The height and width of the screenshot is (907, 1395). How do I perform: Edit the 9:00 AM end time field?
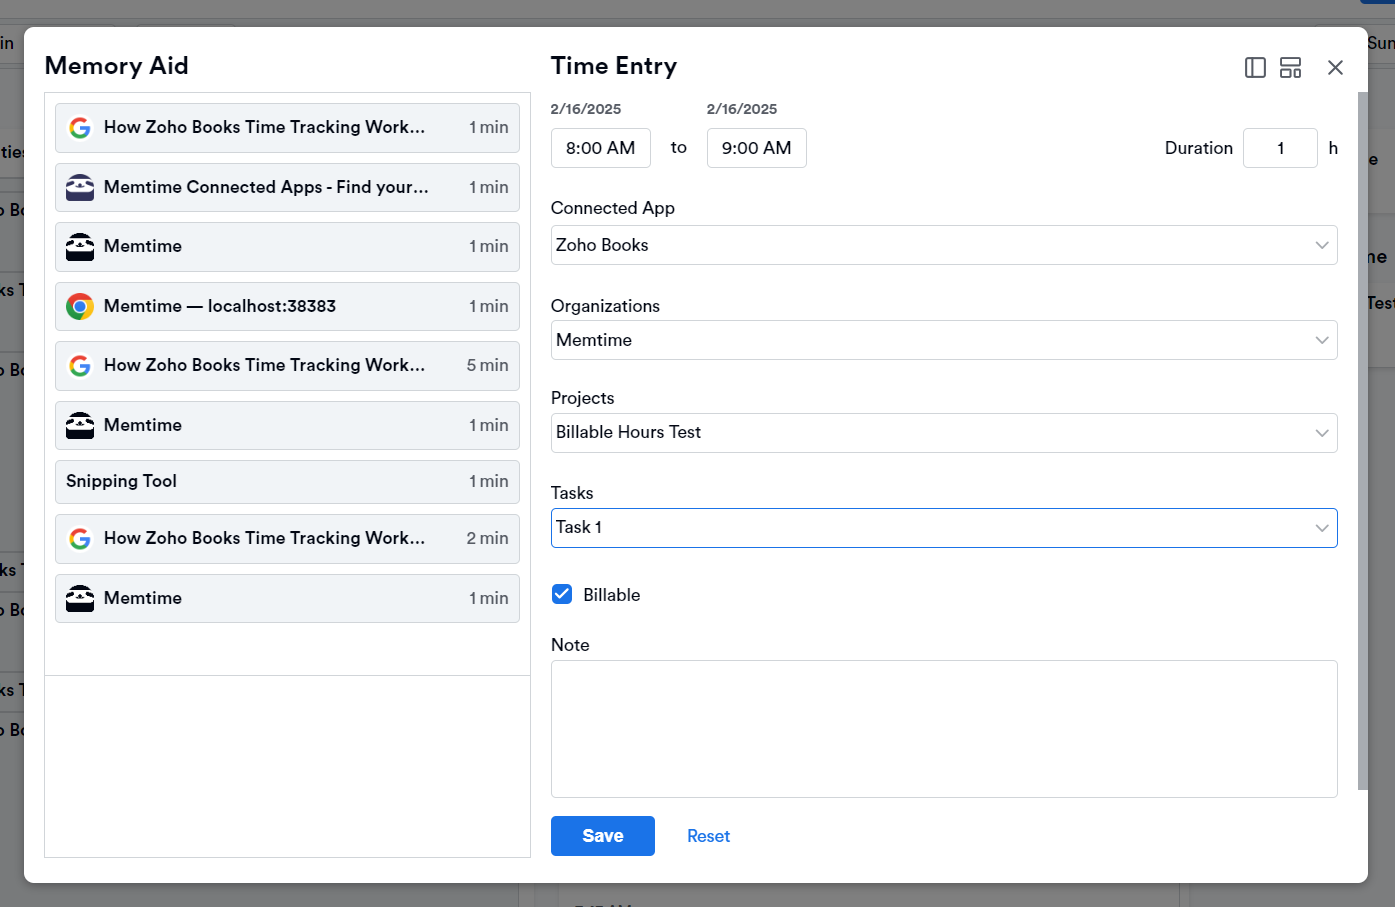(757, 148)
